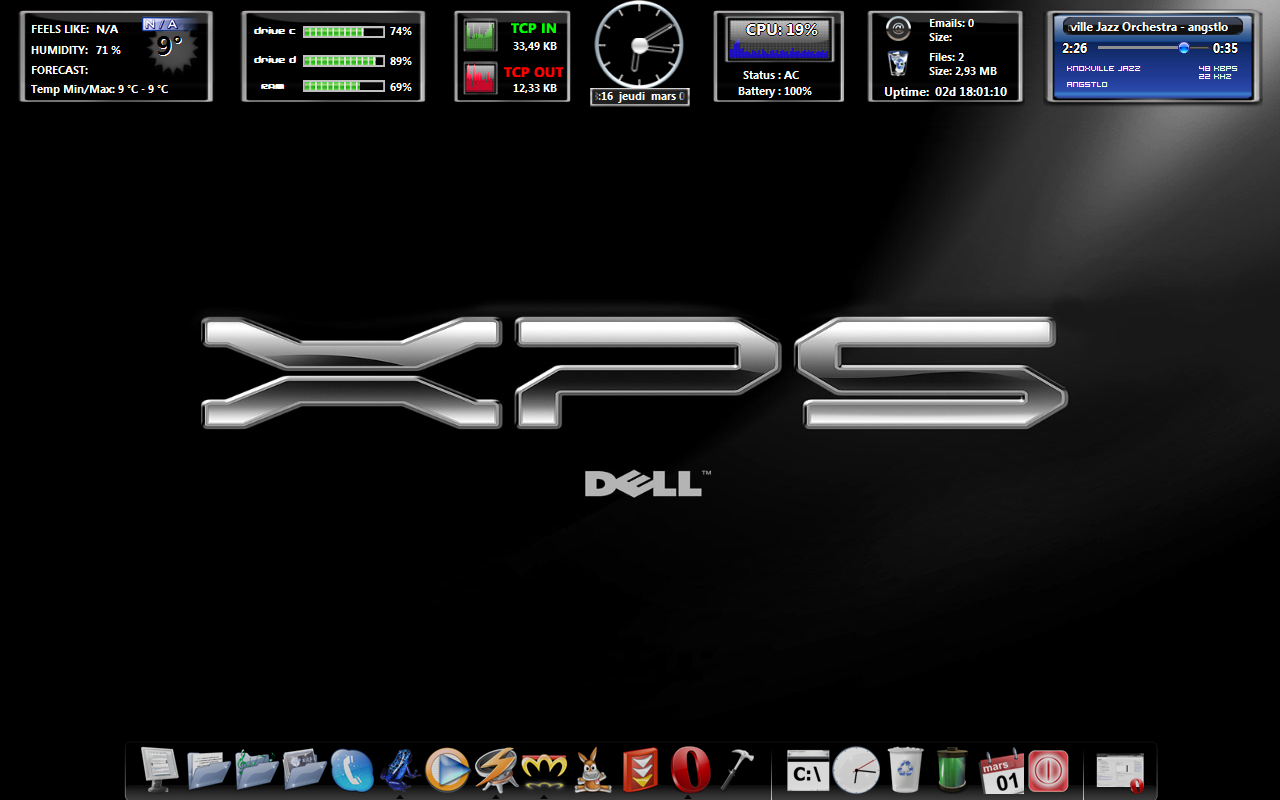Click the 'KNOXVILLE JAZZ' artist text
Viewport: 1280px width, 800px height.
click(1104, 68)
